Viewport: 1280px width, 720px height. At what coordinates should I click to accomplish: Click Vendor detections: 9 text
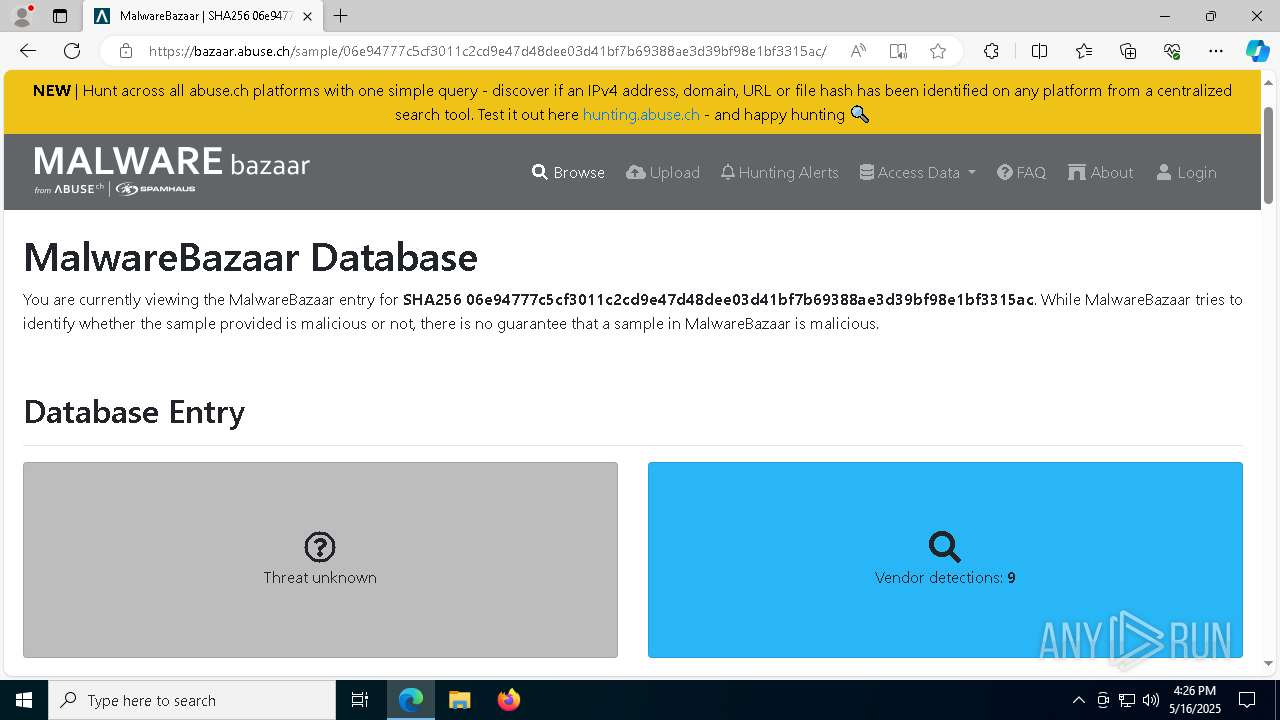click(945, 577)
